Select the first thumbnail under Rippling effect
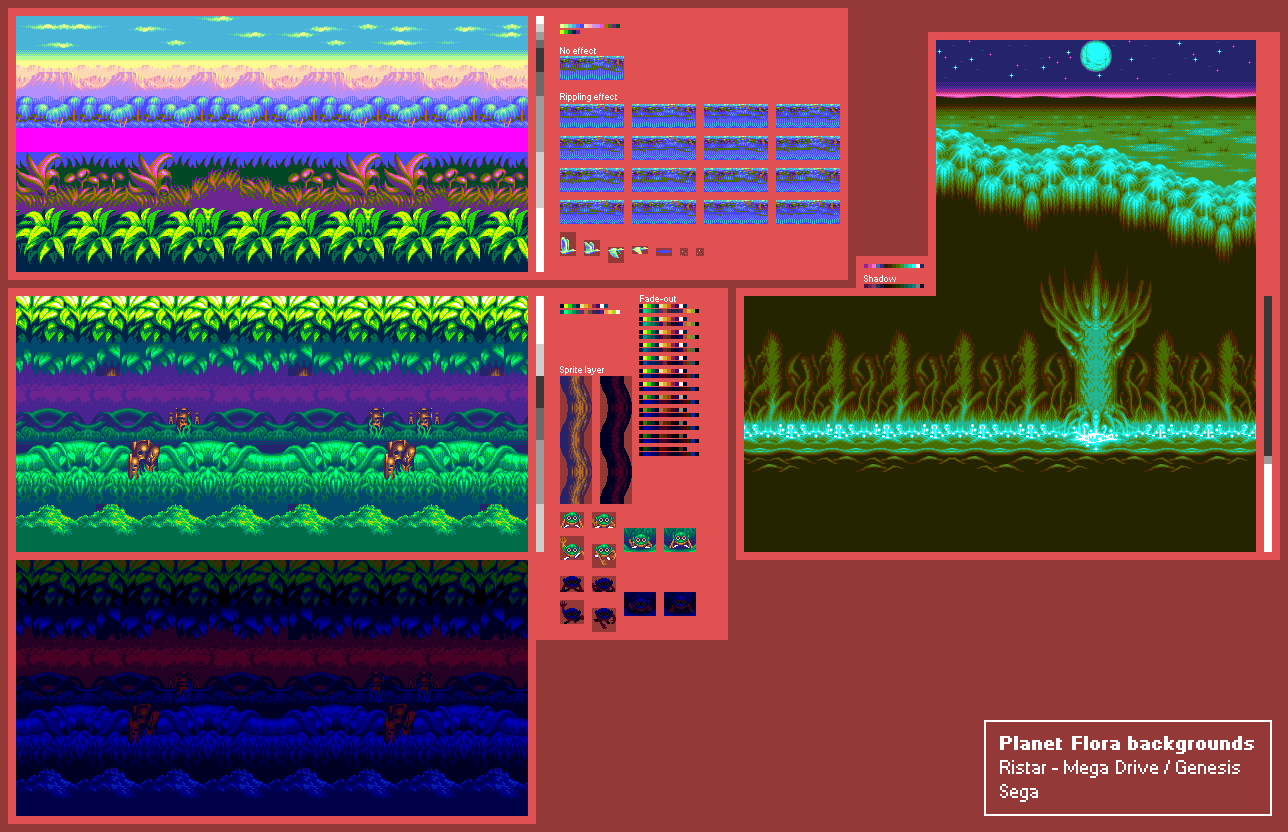 592,116
